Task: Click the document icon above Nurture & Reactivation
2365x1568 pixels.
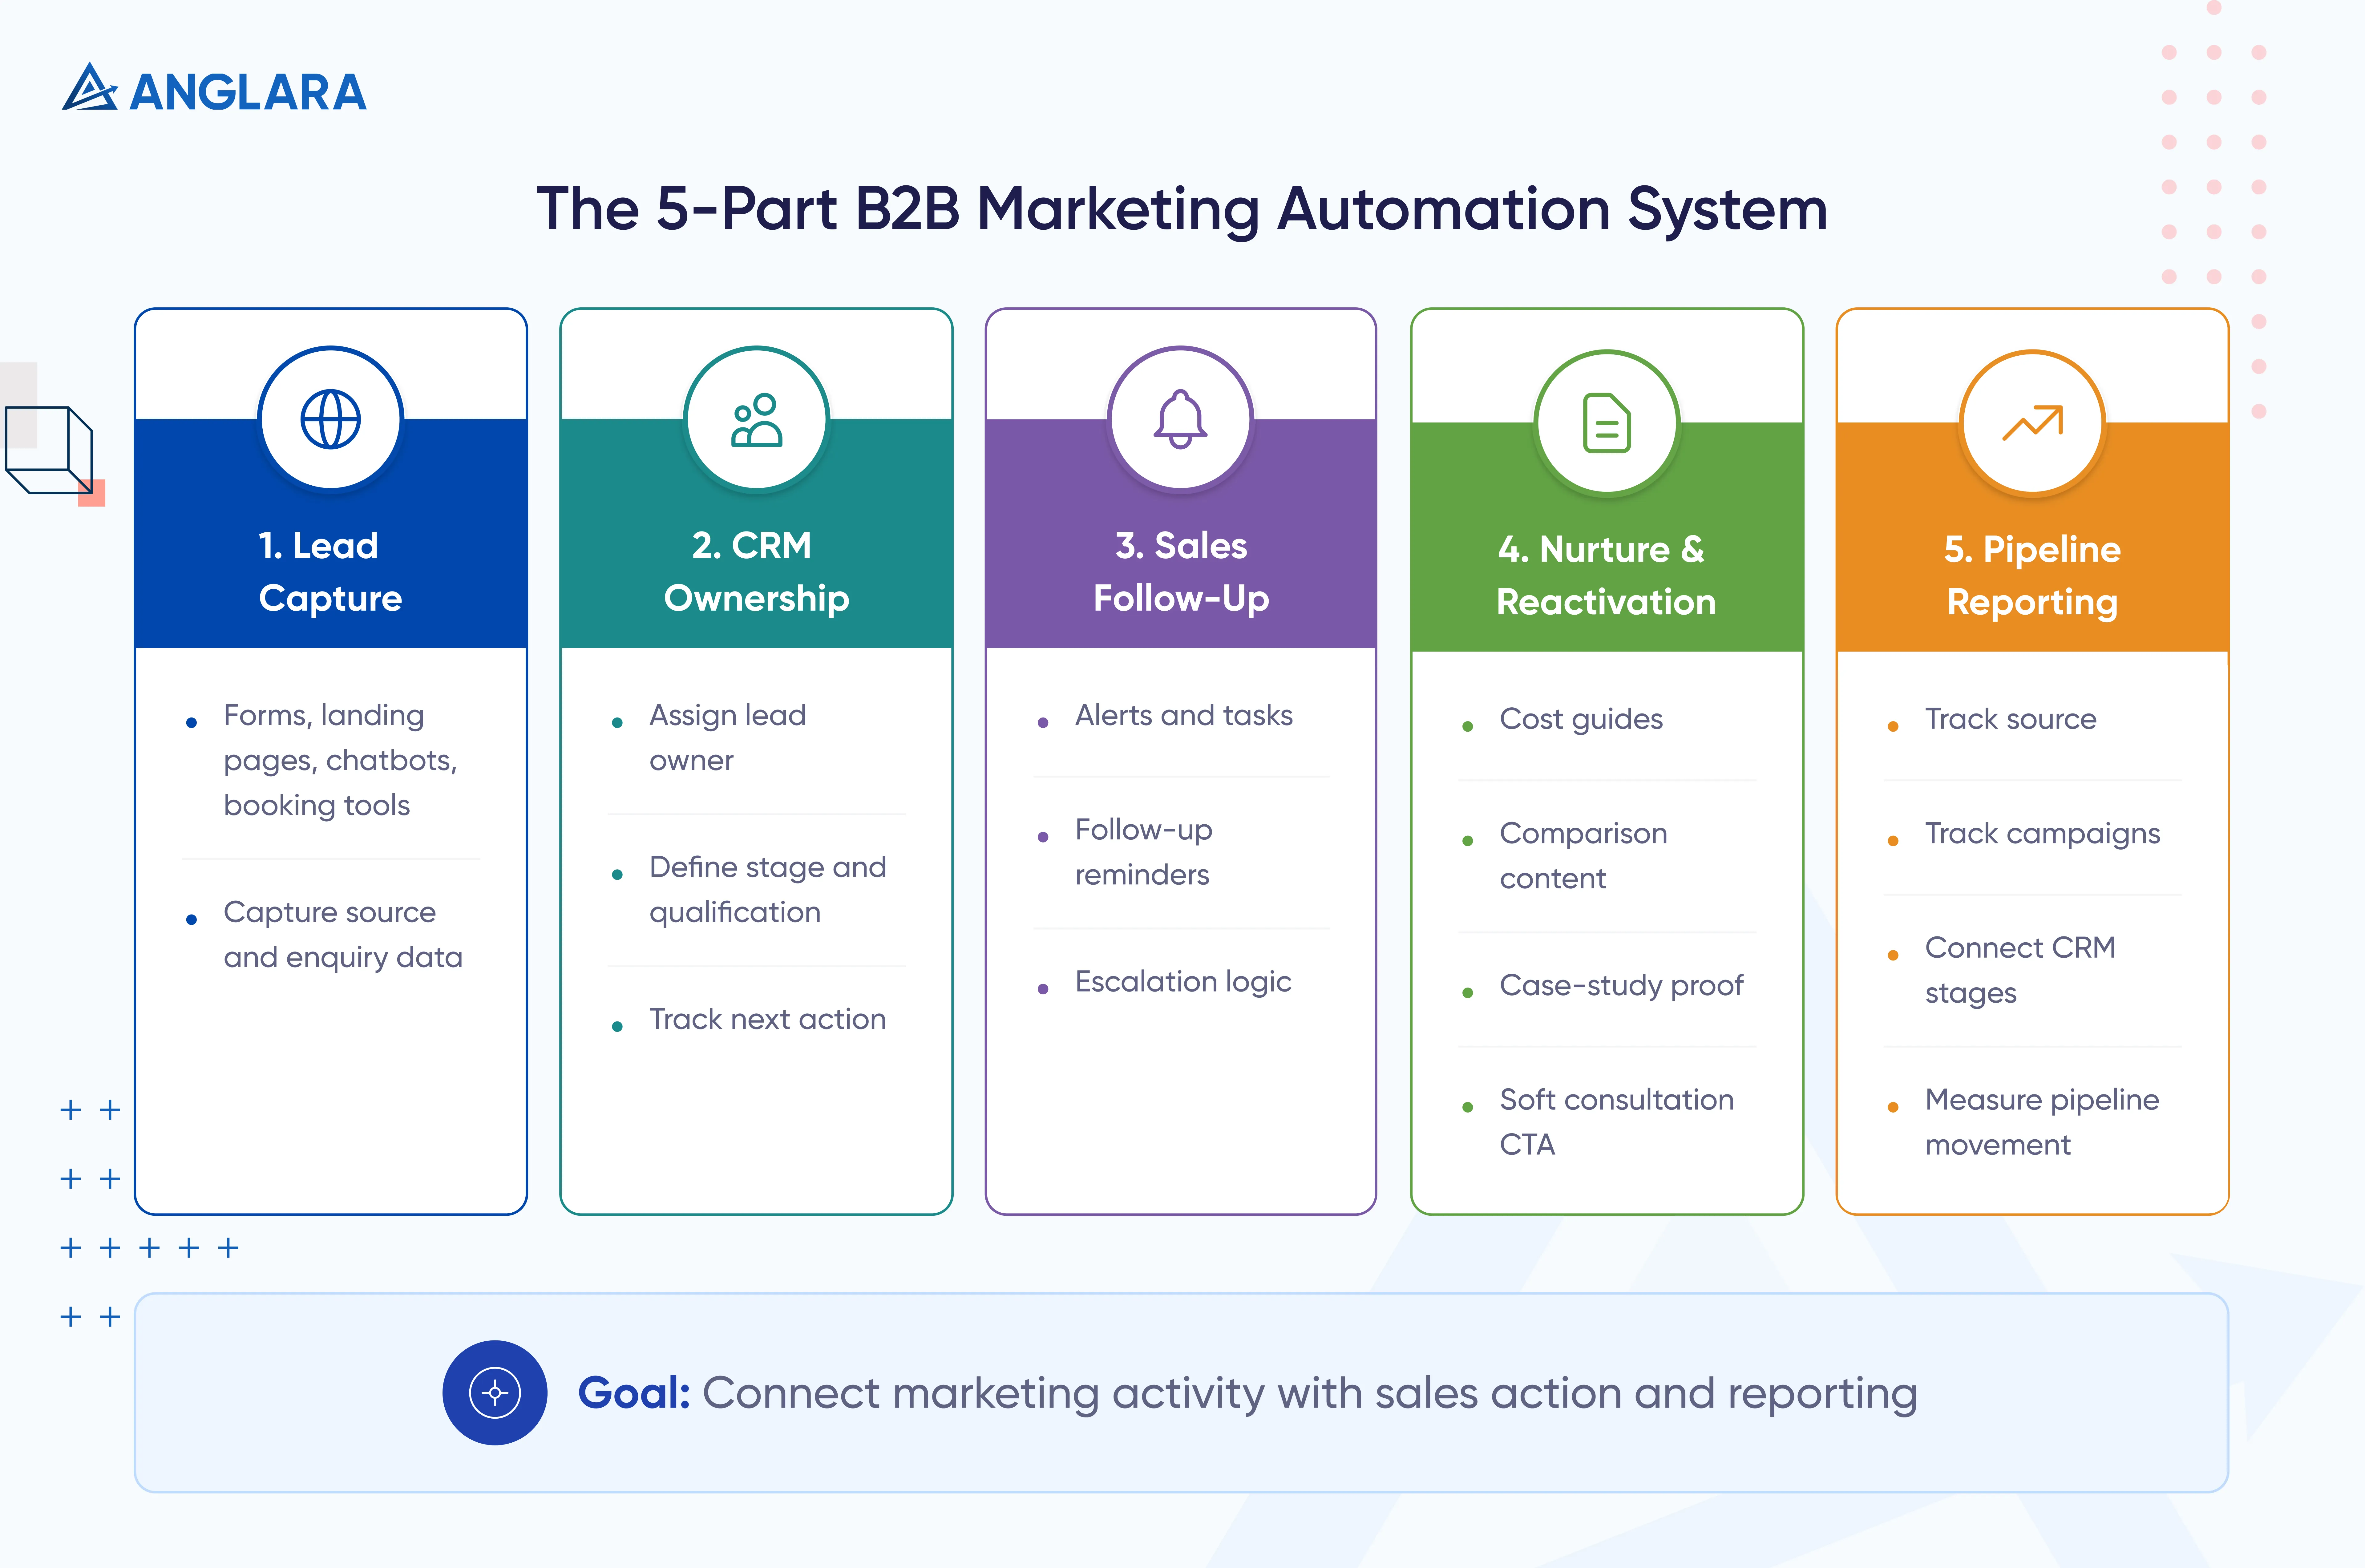Action: (1607, 423)
